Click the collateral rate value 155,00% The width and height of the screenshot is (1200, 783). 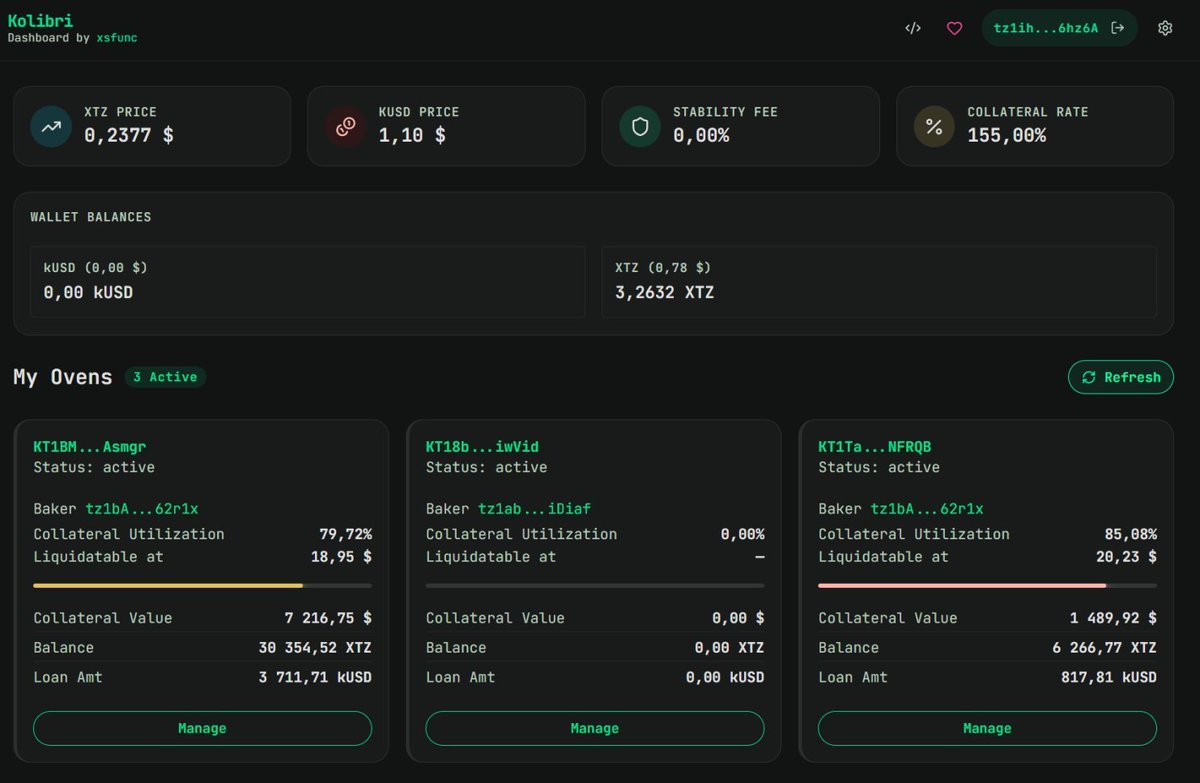(1007, 135)
